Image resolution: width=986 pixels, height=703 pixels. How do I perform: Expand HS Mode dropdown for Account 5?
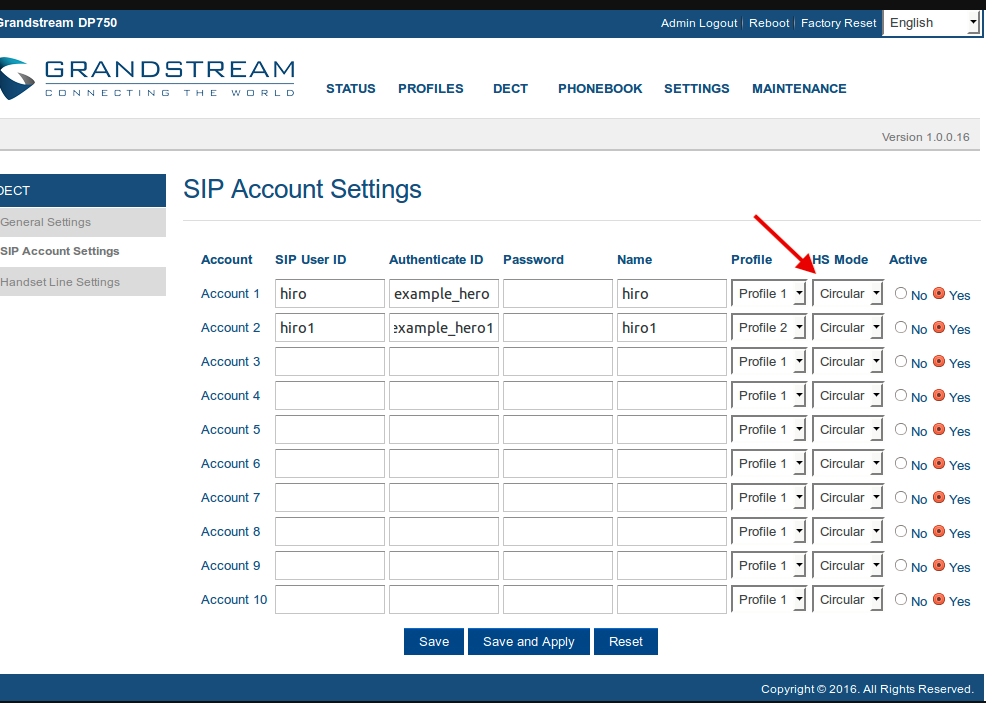coord(848,429)
